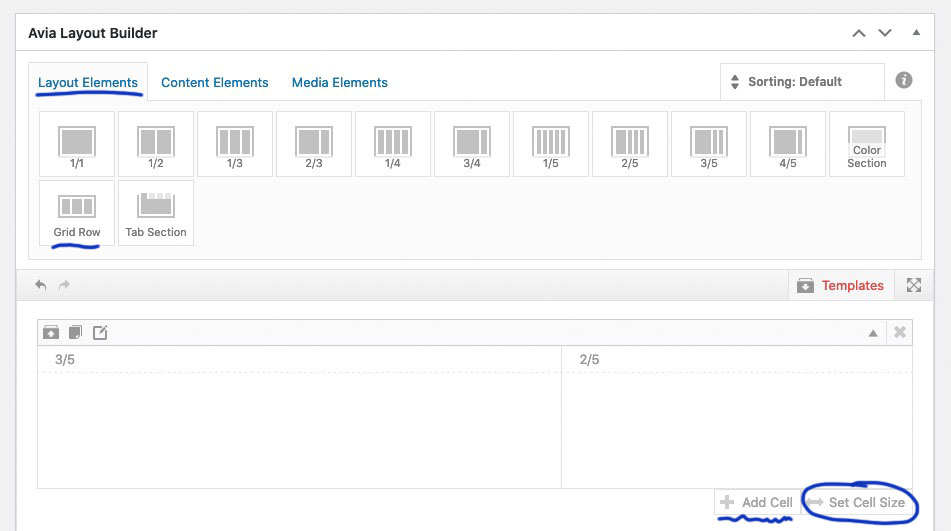Open builder info icon
Image resolution: width=951 pixels, height=531 pixels.
(904, 80)
